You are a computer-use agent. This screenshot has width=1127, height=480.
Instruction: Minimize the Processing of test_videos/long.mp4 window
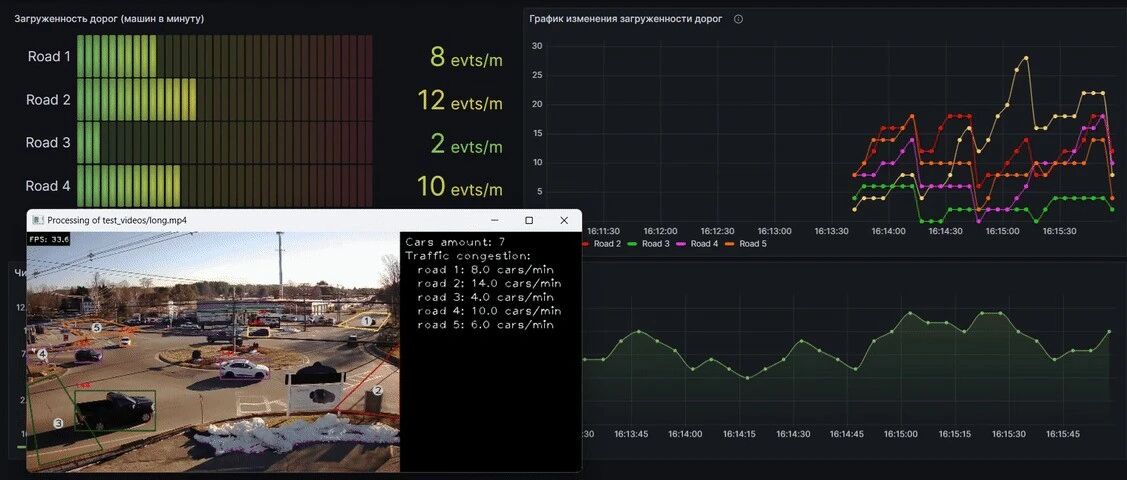pyautogui.click(x=494, y=221)
